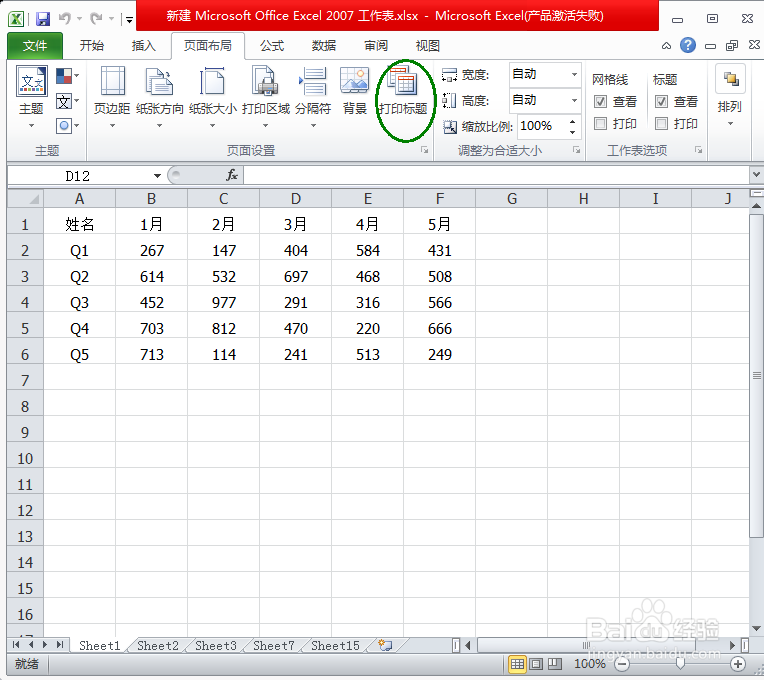764x680 pixels.
Task: Open Page Setup (页面设置) dialog launcher
Action: [x=425, y=150]
